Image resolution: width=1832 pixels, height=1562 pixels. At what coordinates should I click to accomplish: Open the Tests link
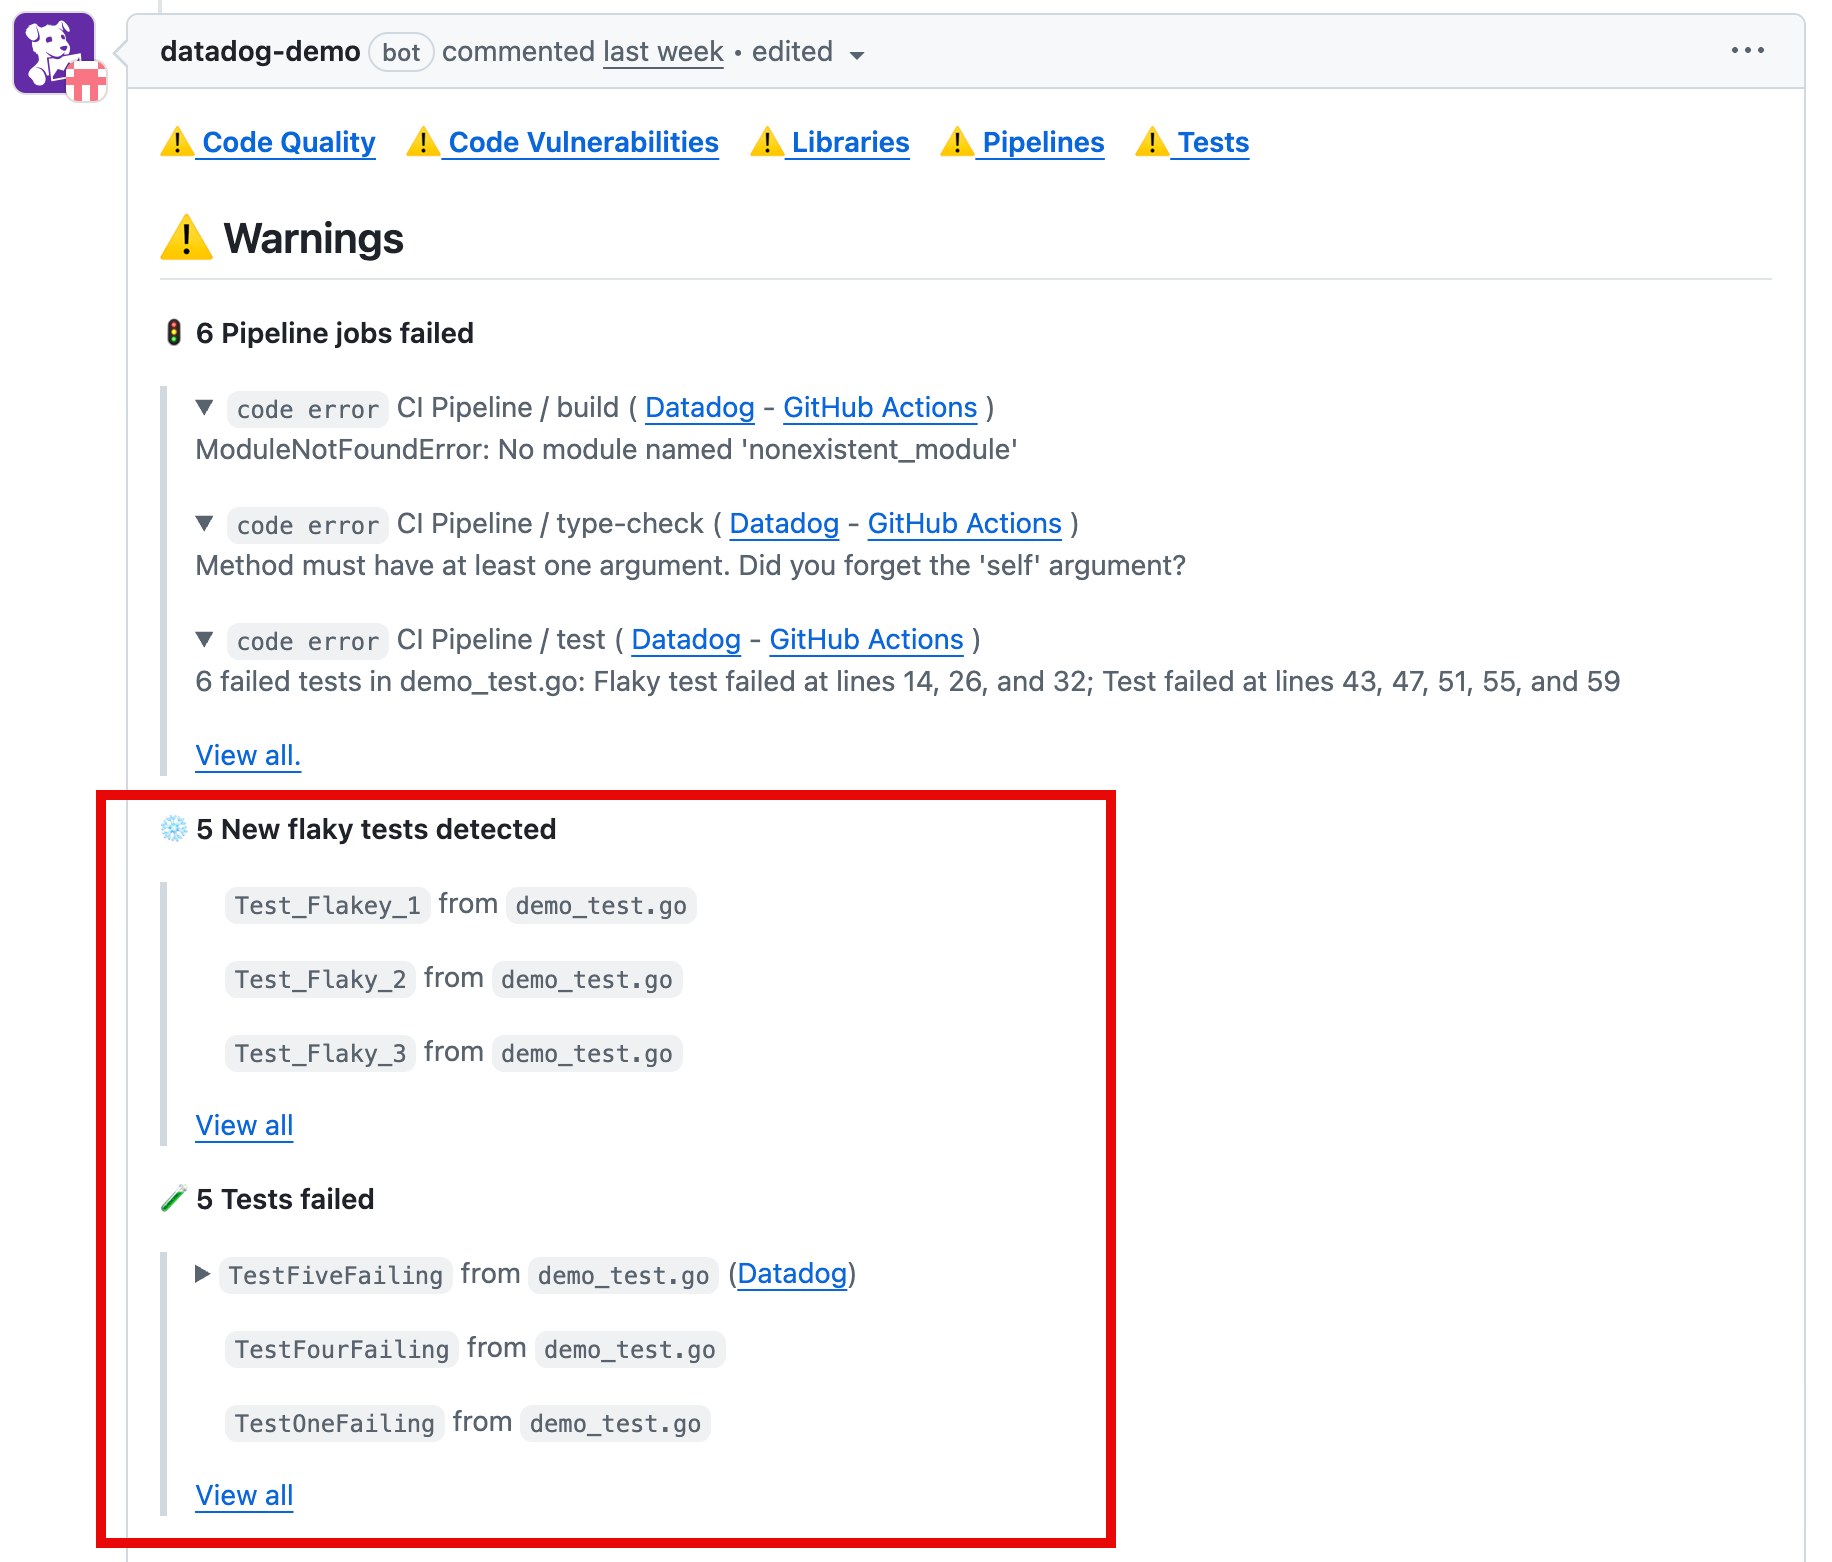click(x=1213, y=142)
